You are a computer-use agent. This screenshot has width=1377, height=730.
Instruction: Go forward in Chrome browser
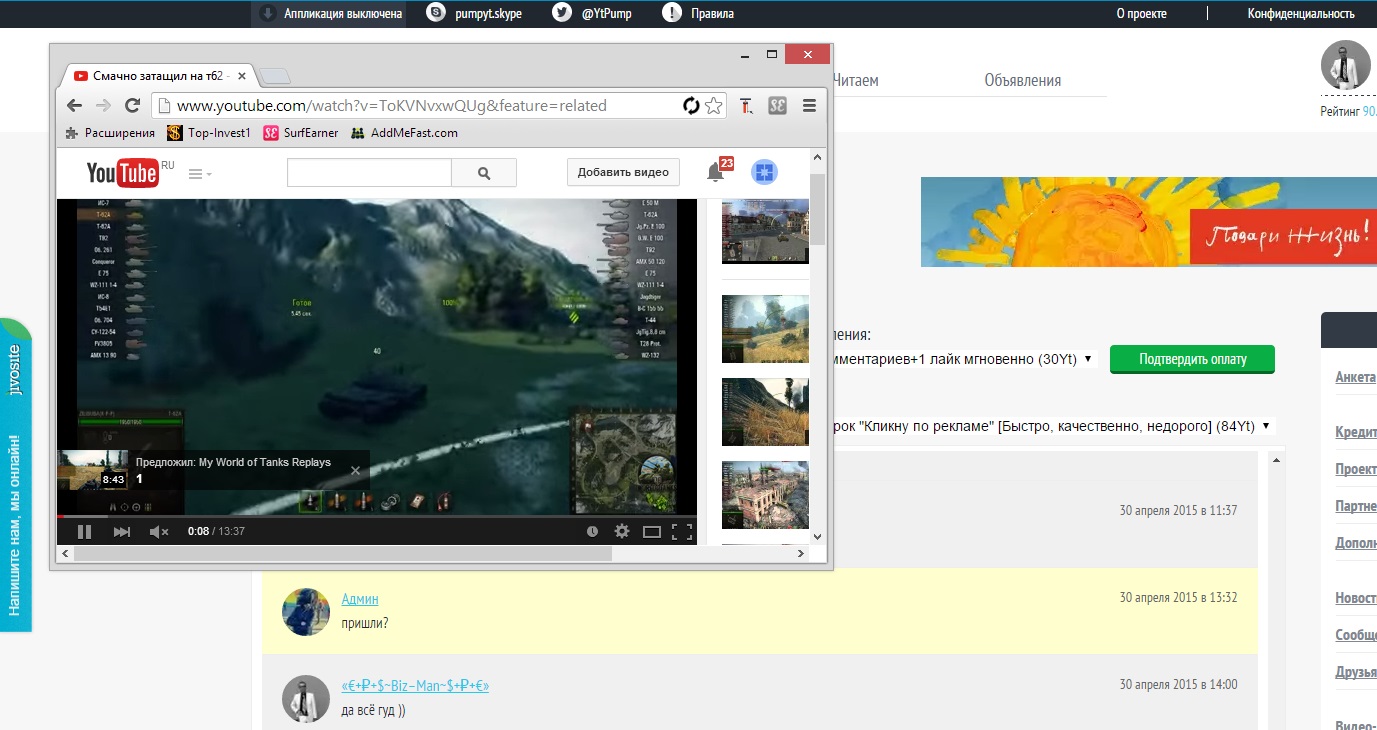(x=103, y=105)
